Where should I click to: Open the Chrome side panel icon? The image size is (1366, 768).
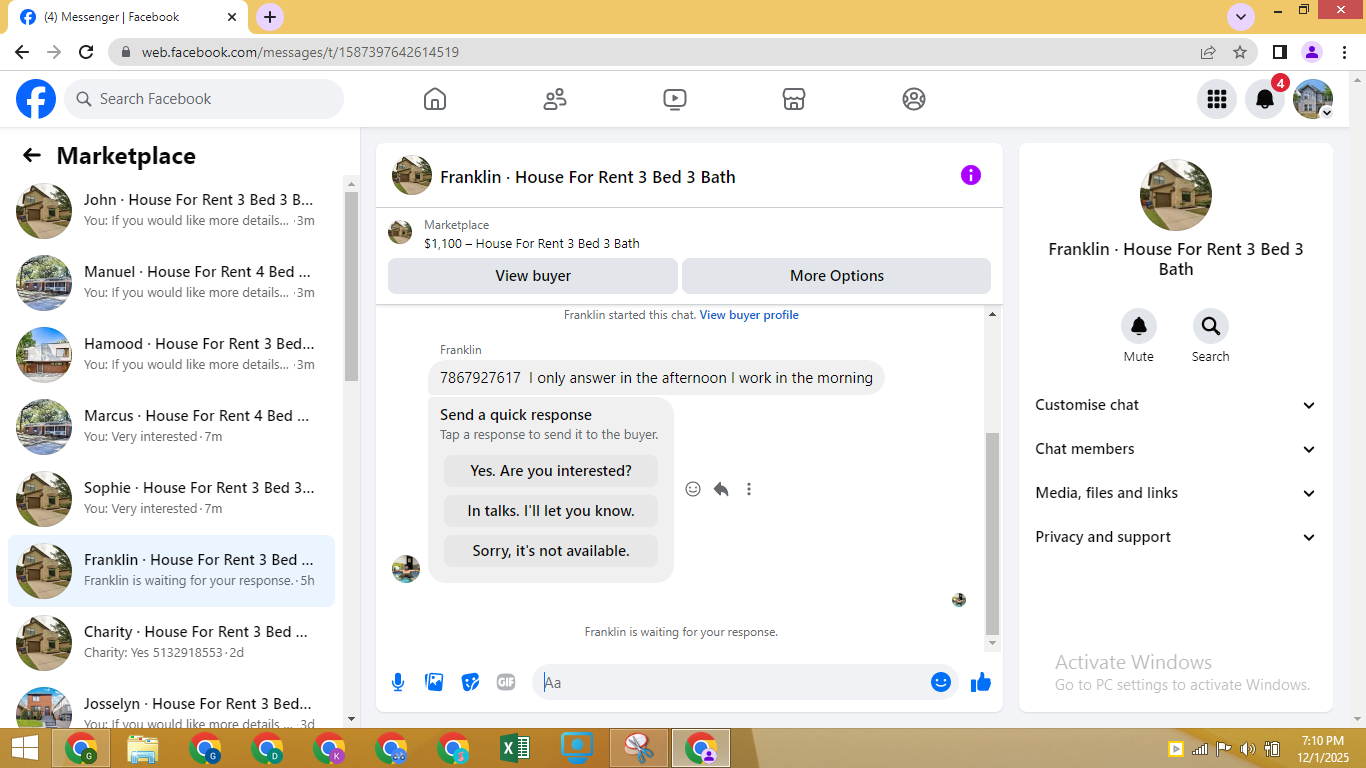point(1279,52)
